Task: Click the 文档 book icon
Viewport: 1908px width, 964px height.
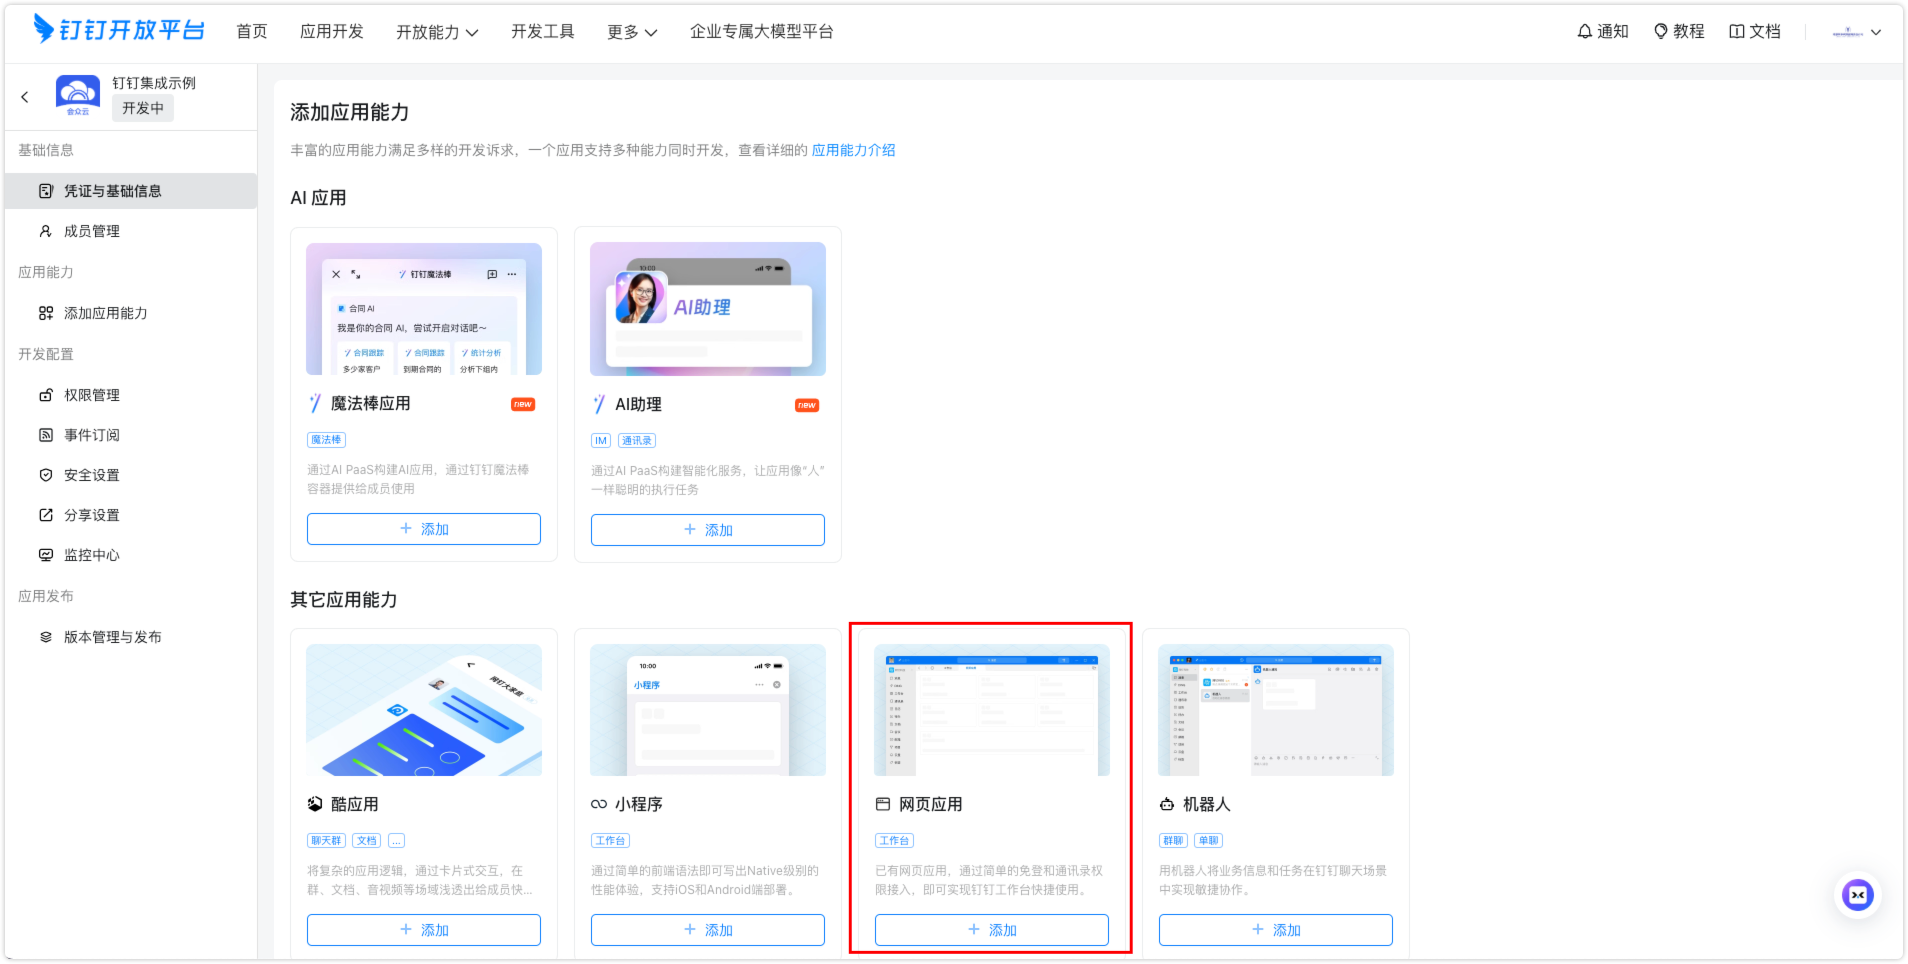Action: point(1737,31)
